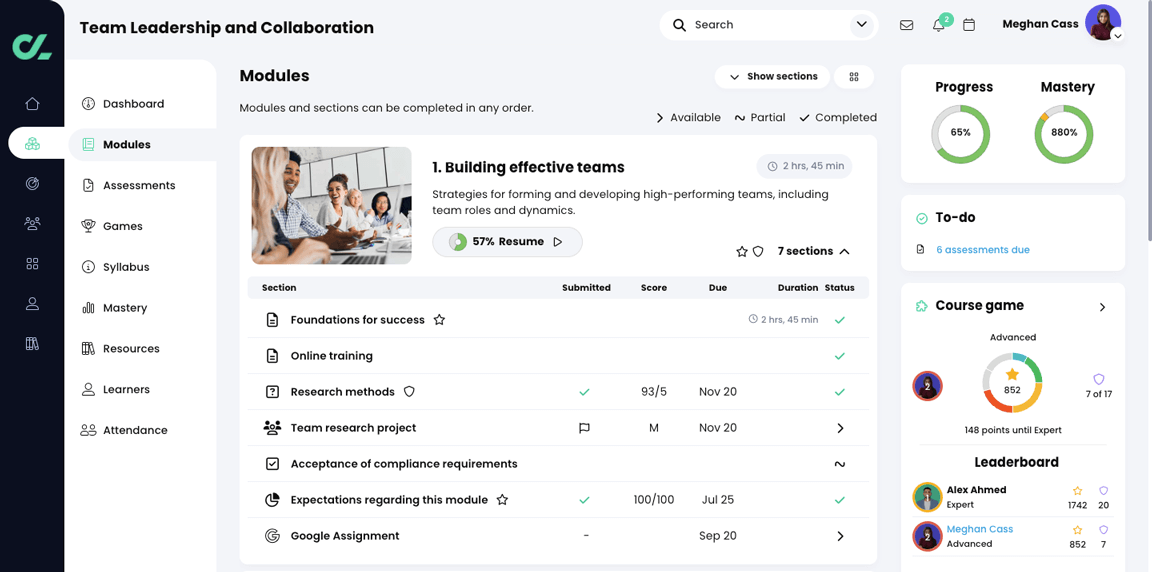The image size is (1152, 572).
Task: Click the To-do check circle icon
Action: 922,218
